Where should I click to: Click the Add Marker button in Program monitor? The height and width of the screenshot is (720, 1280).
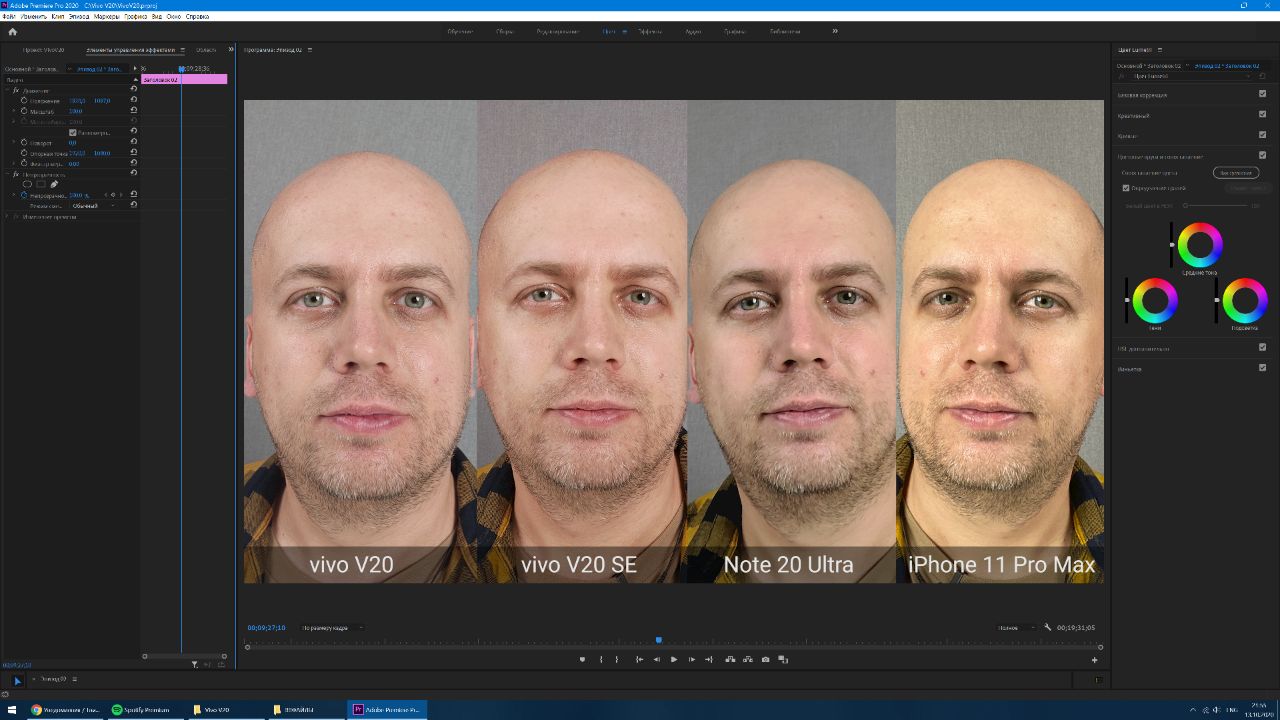click(582, 659)
